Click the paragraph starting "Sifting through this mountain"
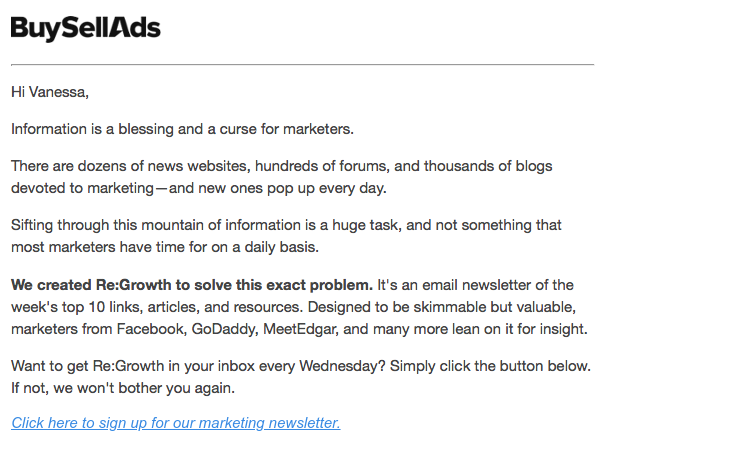The width and height of the screenshot is (751, 461). point(286,236)
